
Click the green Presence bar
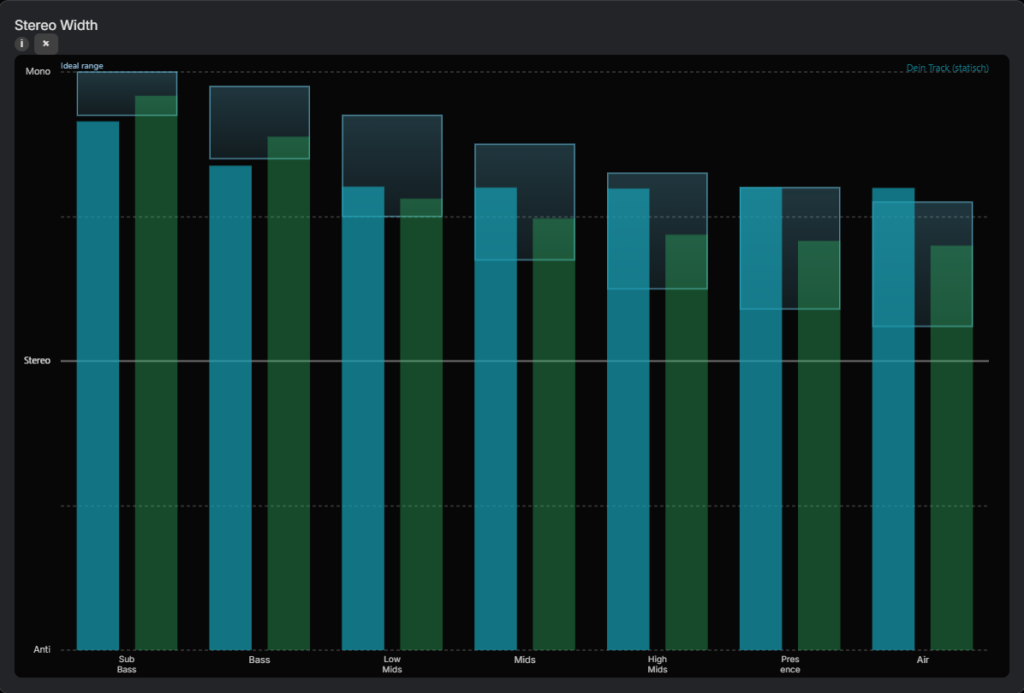pos(818,460)
